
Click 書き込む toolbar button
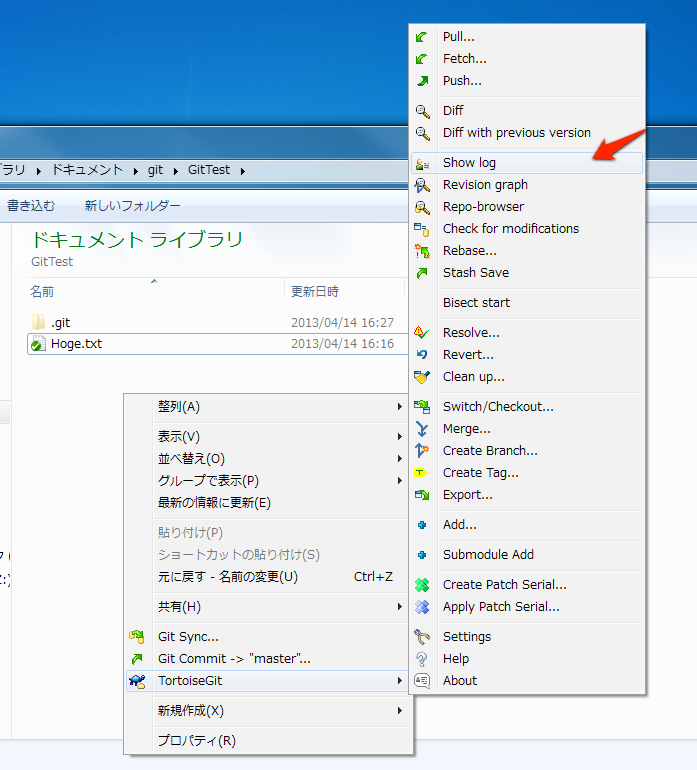point(31,206)
